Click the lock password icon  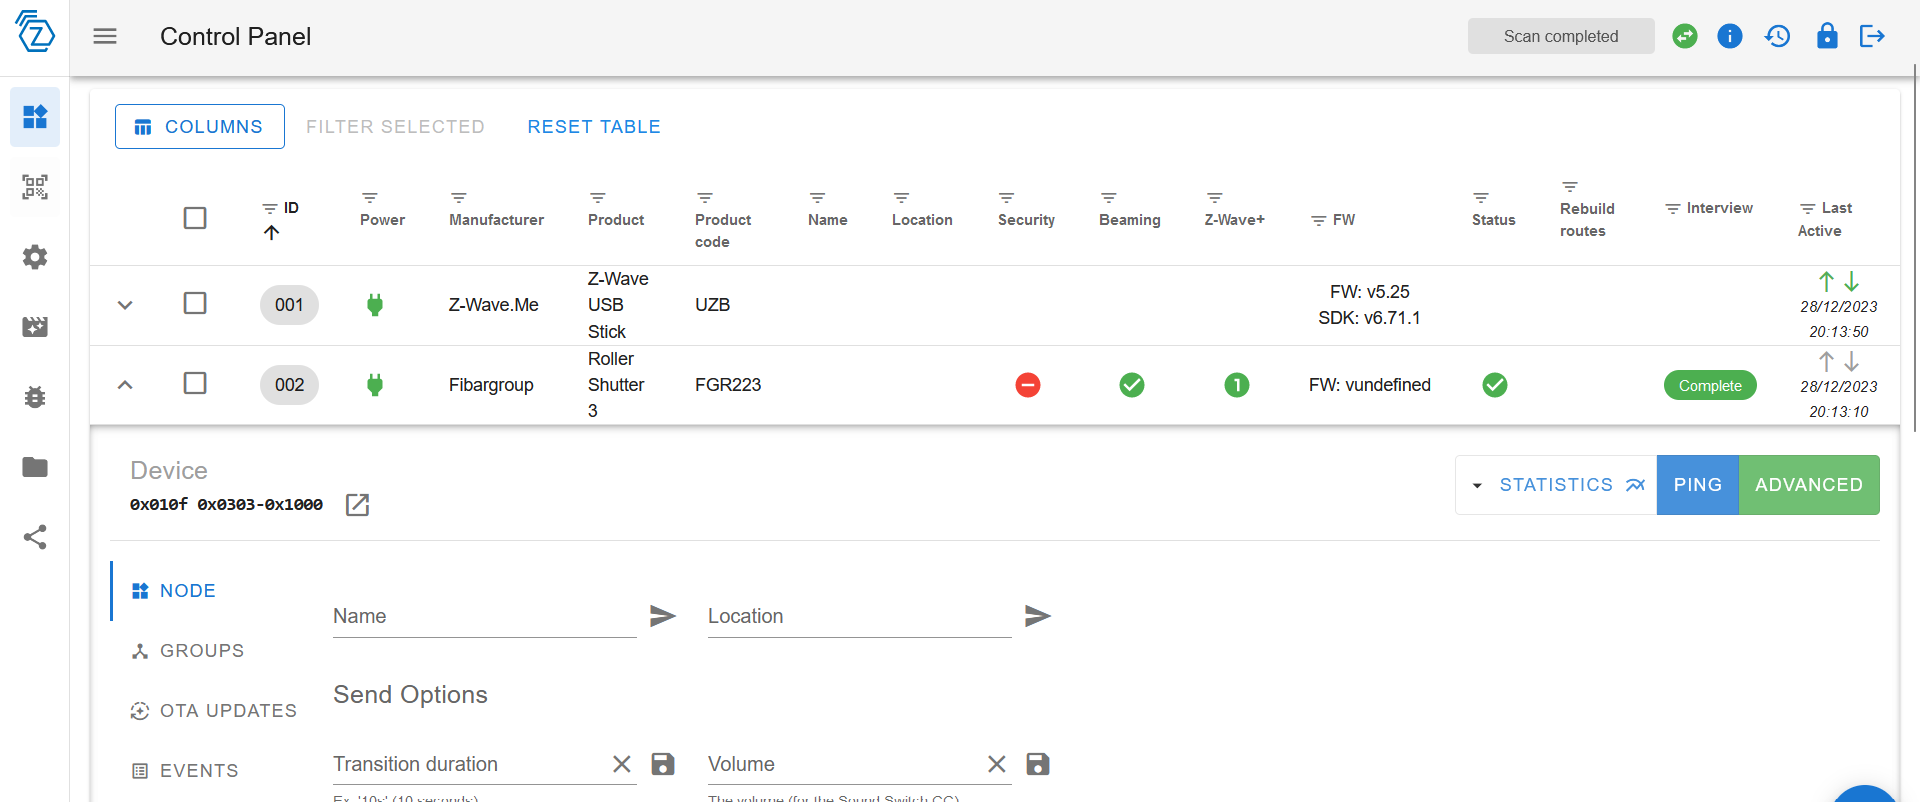click(x=1827, y=36)
